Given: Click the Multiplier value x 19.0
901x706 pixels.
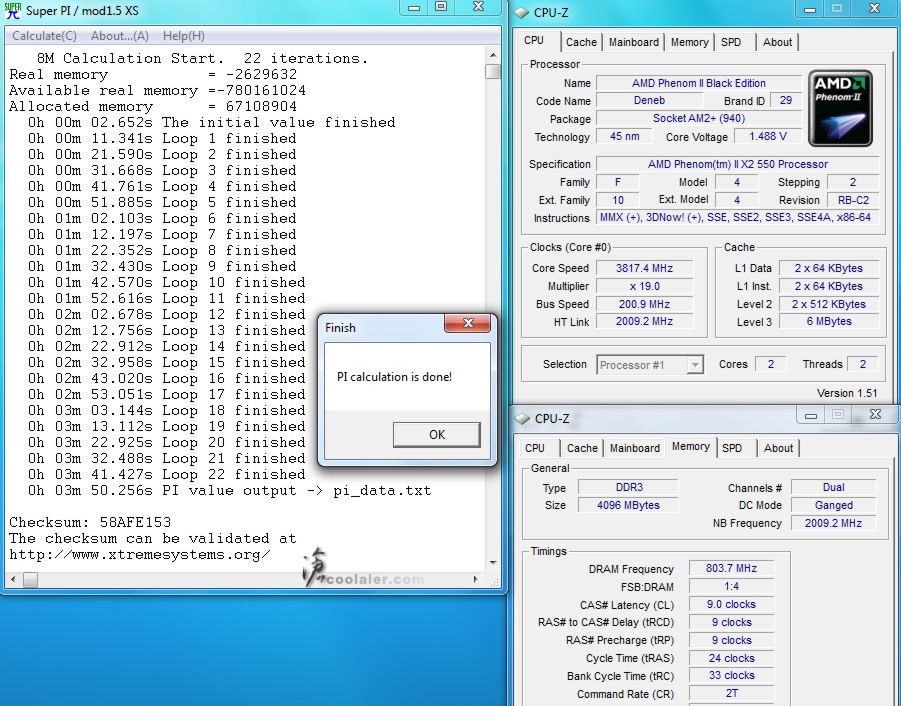Looking at the screenshot, I should point(644,286).
